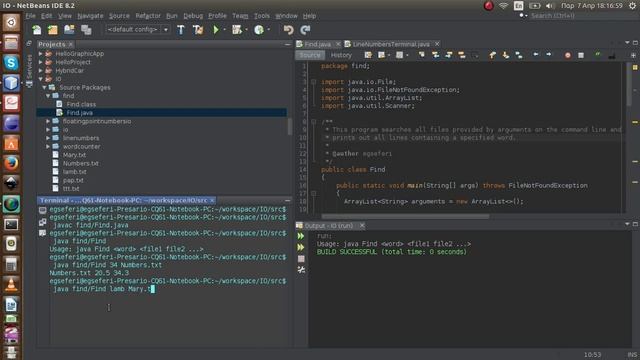Click the editor toolbar left arrow icon
This screenshot has width=640, height=360.
(x=536, y=55)
